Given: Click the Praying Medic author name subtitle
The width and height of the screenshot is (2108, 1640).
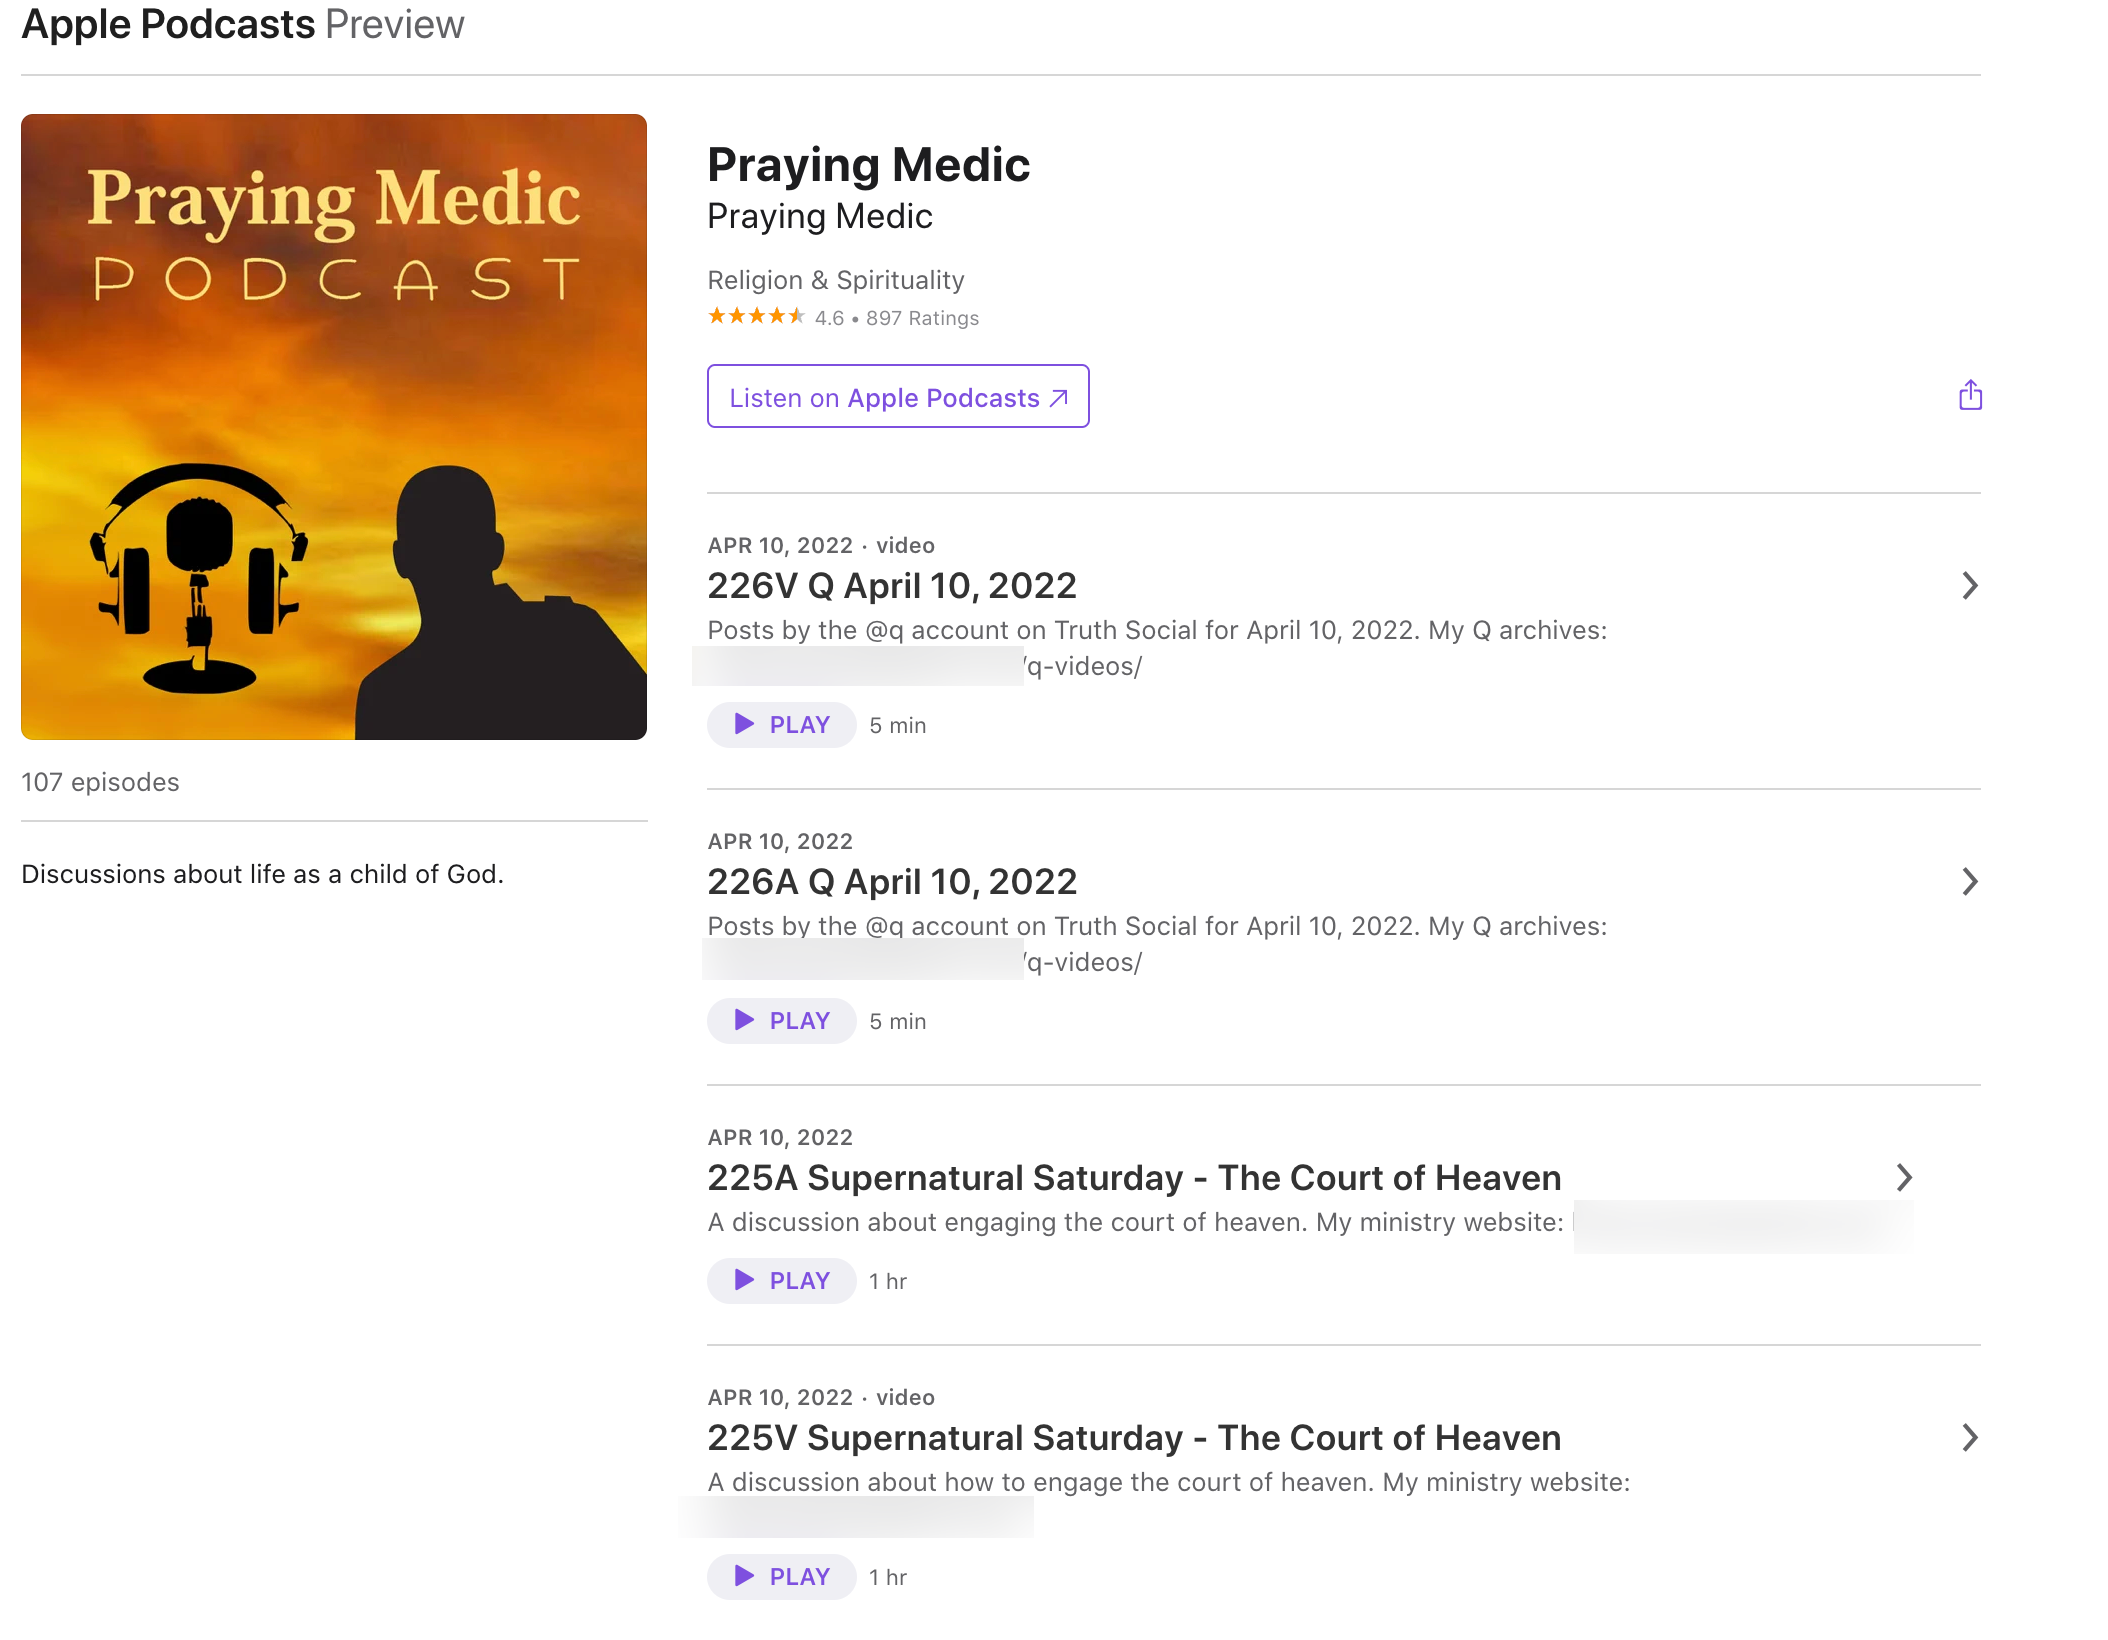Looking at the screenshot, I should (x=819, y=217).
